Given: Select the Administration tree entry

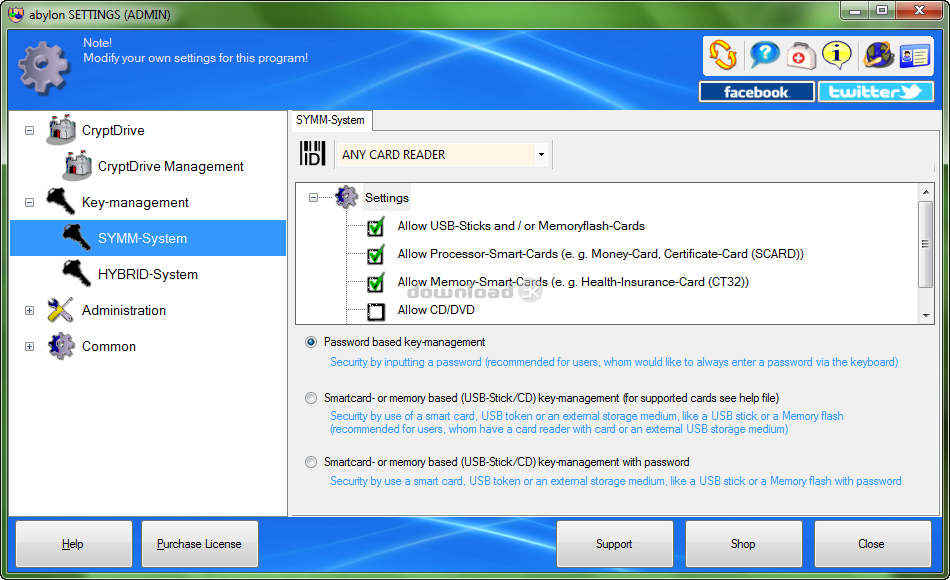Looking at the screenshot, I should (x=124, y=310).
